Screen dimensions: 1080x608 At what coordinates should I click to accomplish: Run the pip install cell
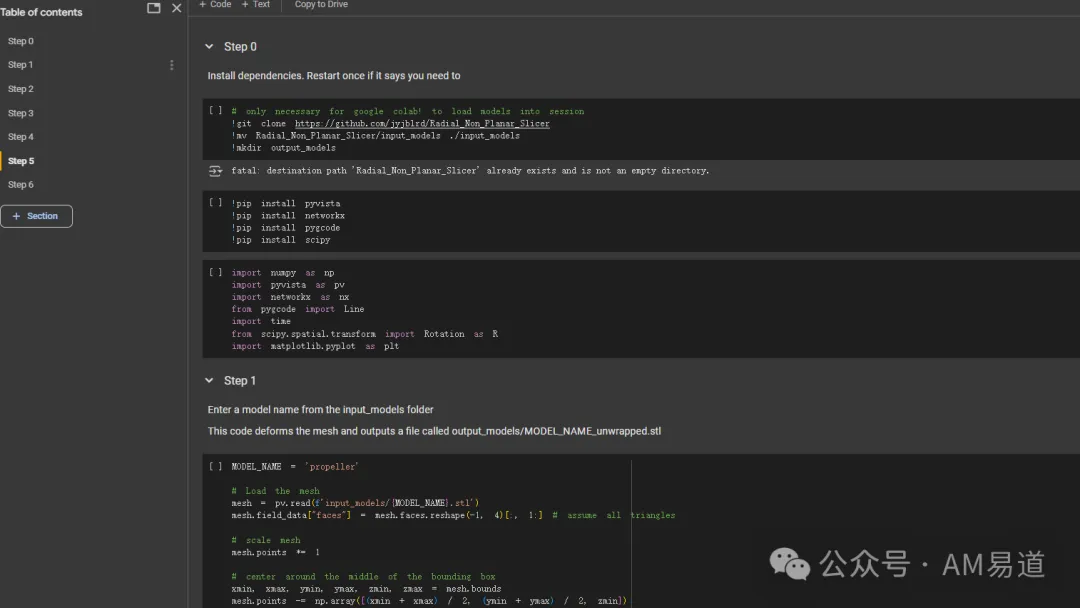tap(216, 202)
